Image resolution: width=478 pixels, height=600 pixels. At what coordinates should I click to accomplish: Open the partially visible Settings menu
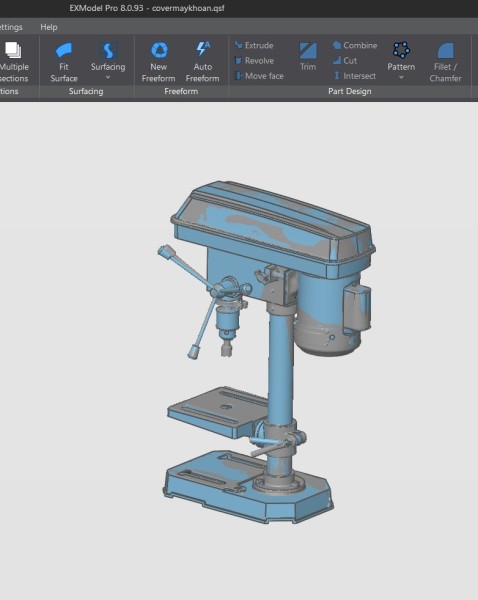click(11, 27)
